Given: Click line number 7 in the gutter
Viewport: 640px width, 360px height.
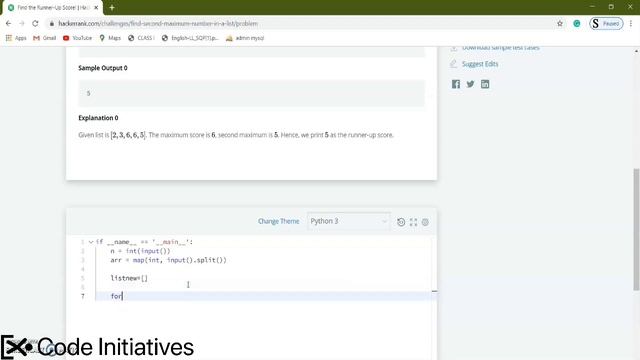Looking at the screenshot, I should click(83, 296).
